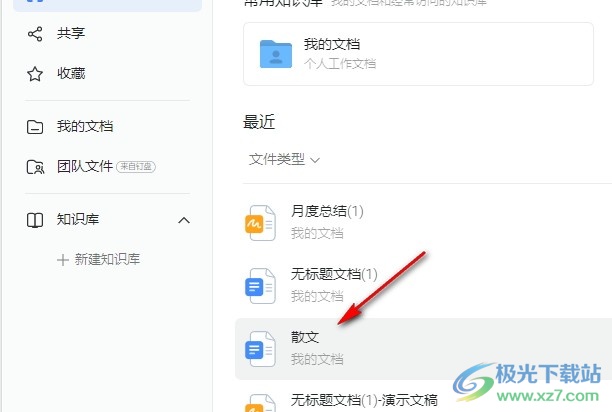Click the blue folder icon on 我的文档 card

[x=276, y=54]
